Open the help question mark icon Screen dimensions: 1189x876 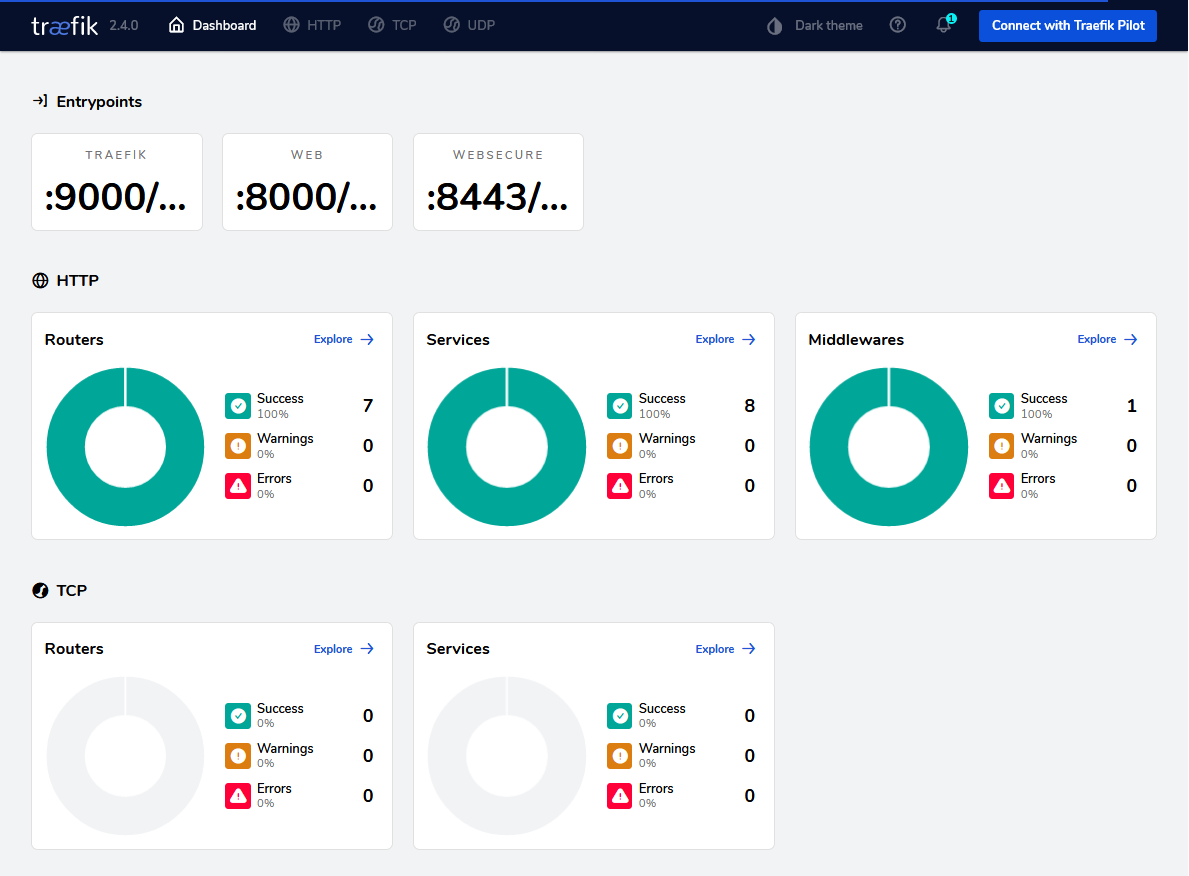point(898,25)
